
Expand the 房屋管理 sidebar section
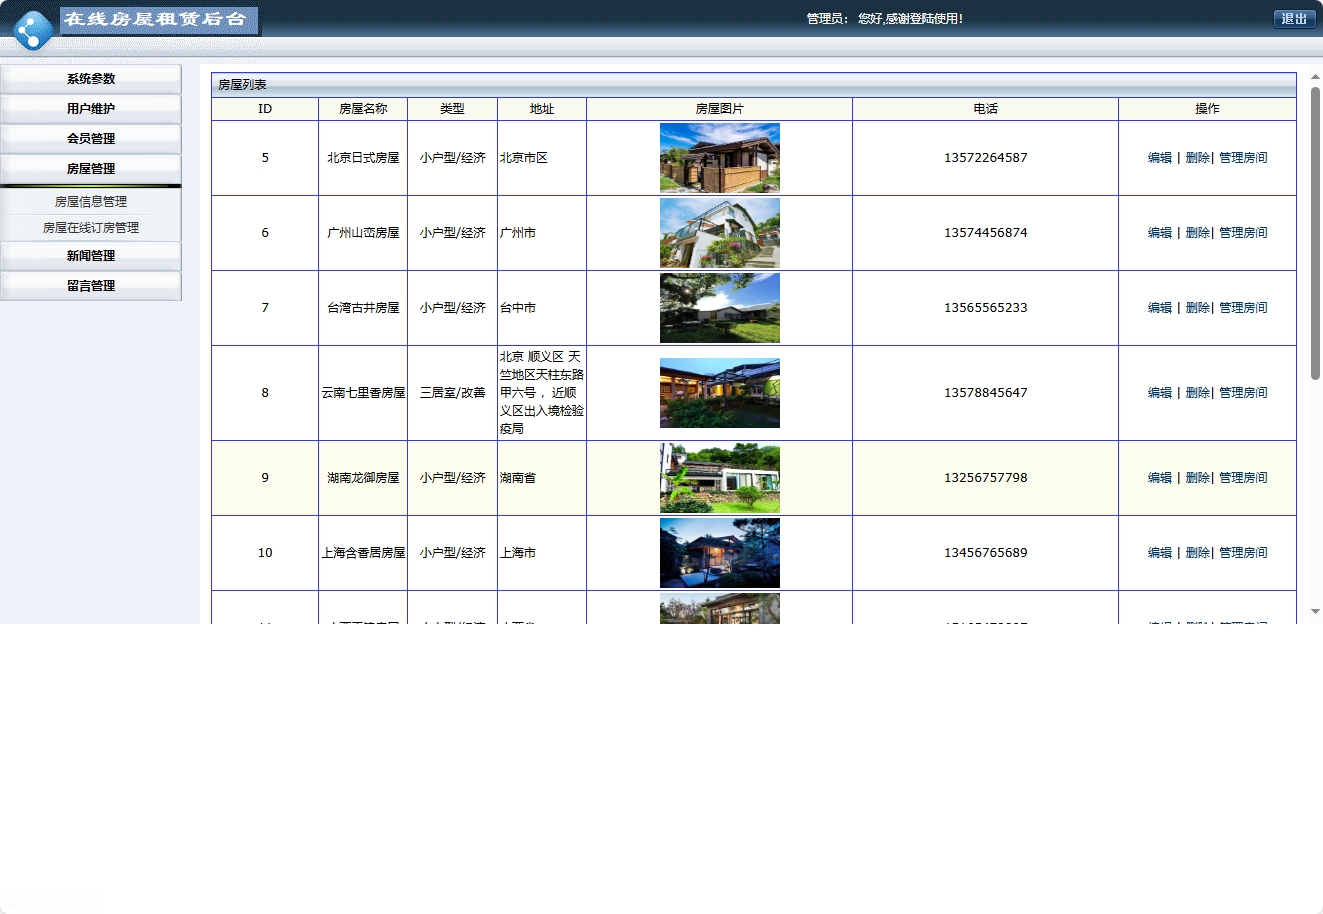pyautogui.click(x=90, y=169)
